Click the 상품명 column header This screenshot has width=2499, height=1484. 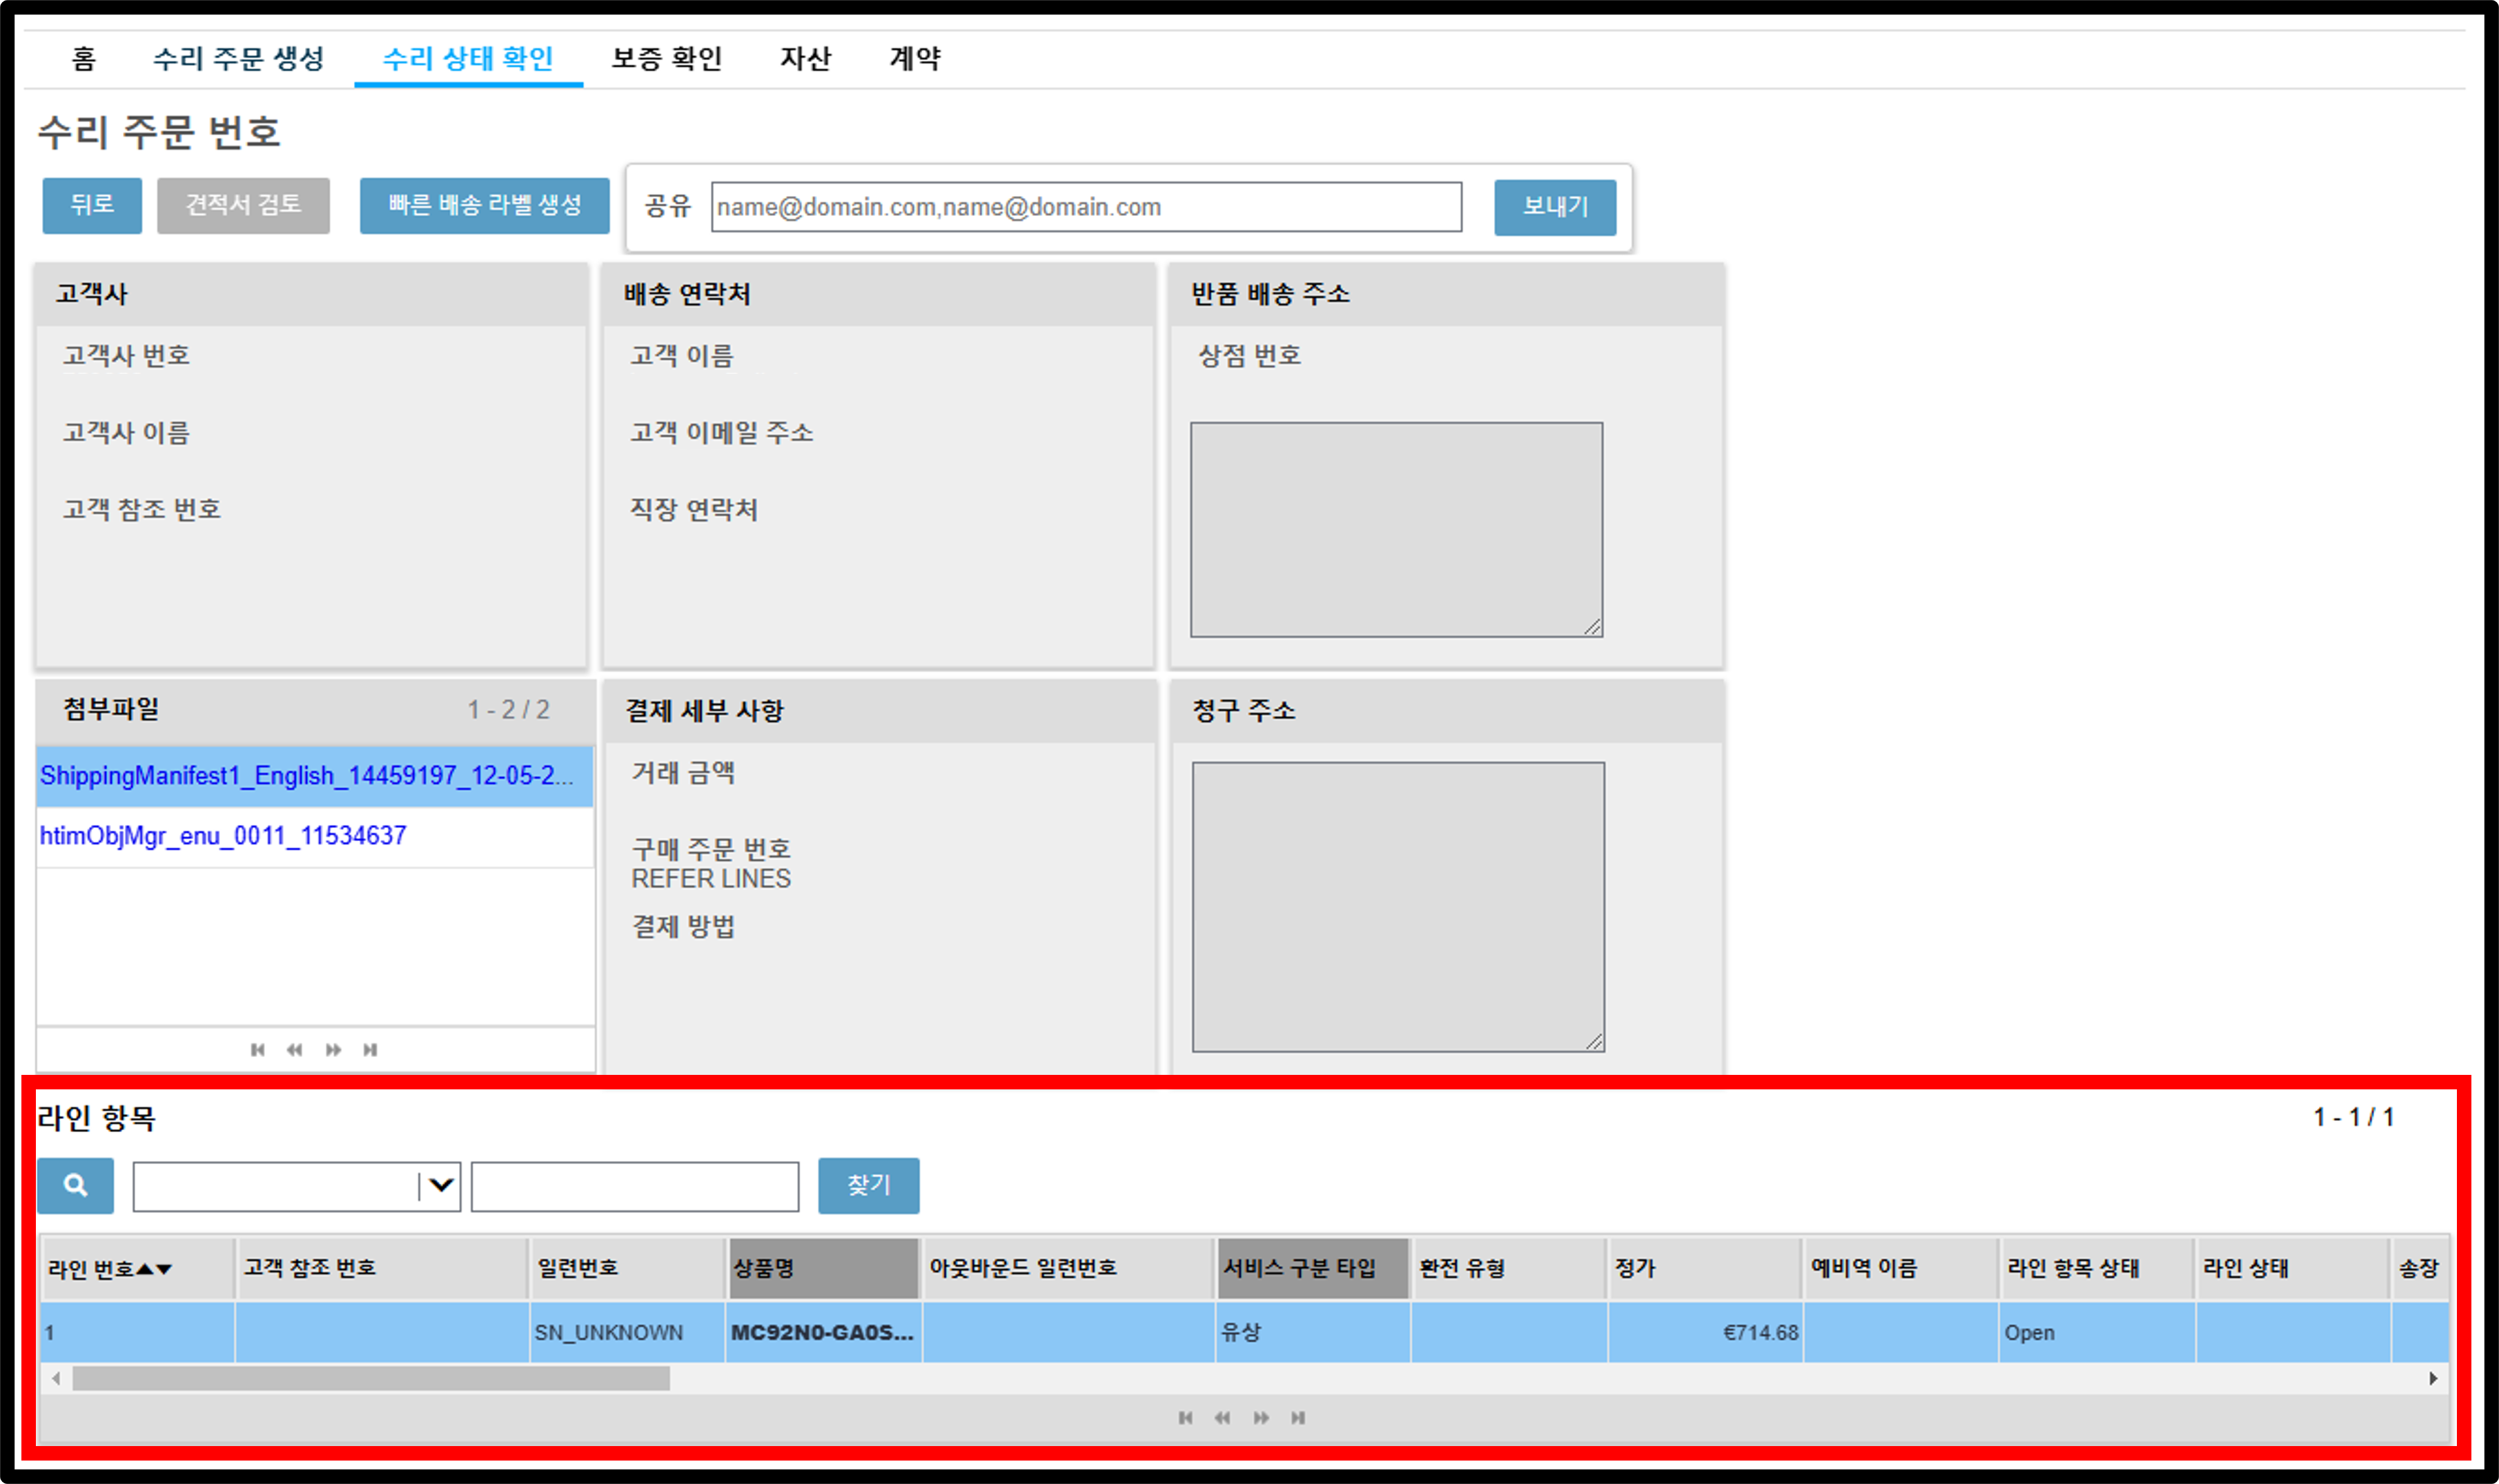pyautogui.click(x=824, y=1268)
